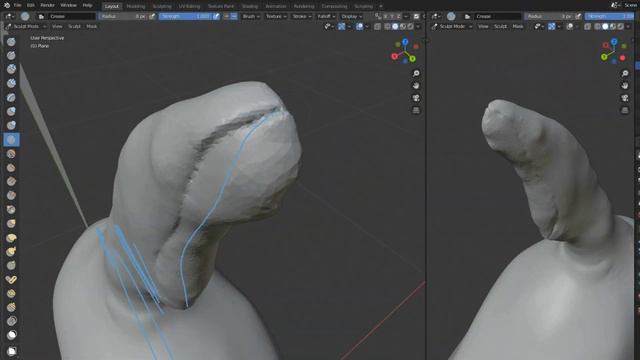
Task: Select the Snake Hook brush tool
Action: (11, 251)
